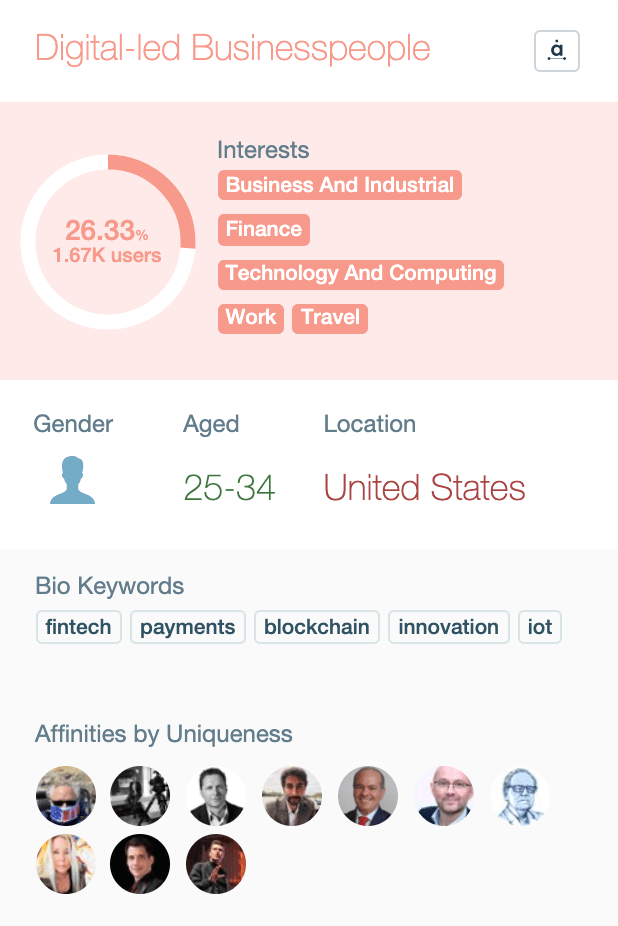Viewport: 618px width, 926px height.
Task: Choose the Travel interest tag
Action: (330, 318)
